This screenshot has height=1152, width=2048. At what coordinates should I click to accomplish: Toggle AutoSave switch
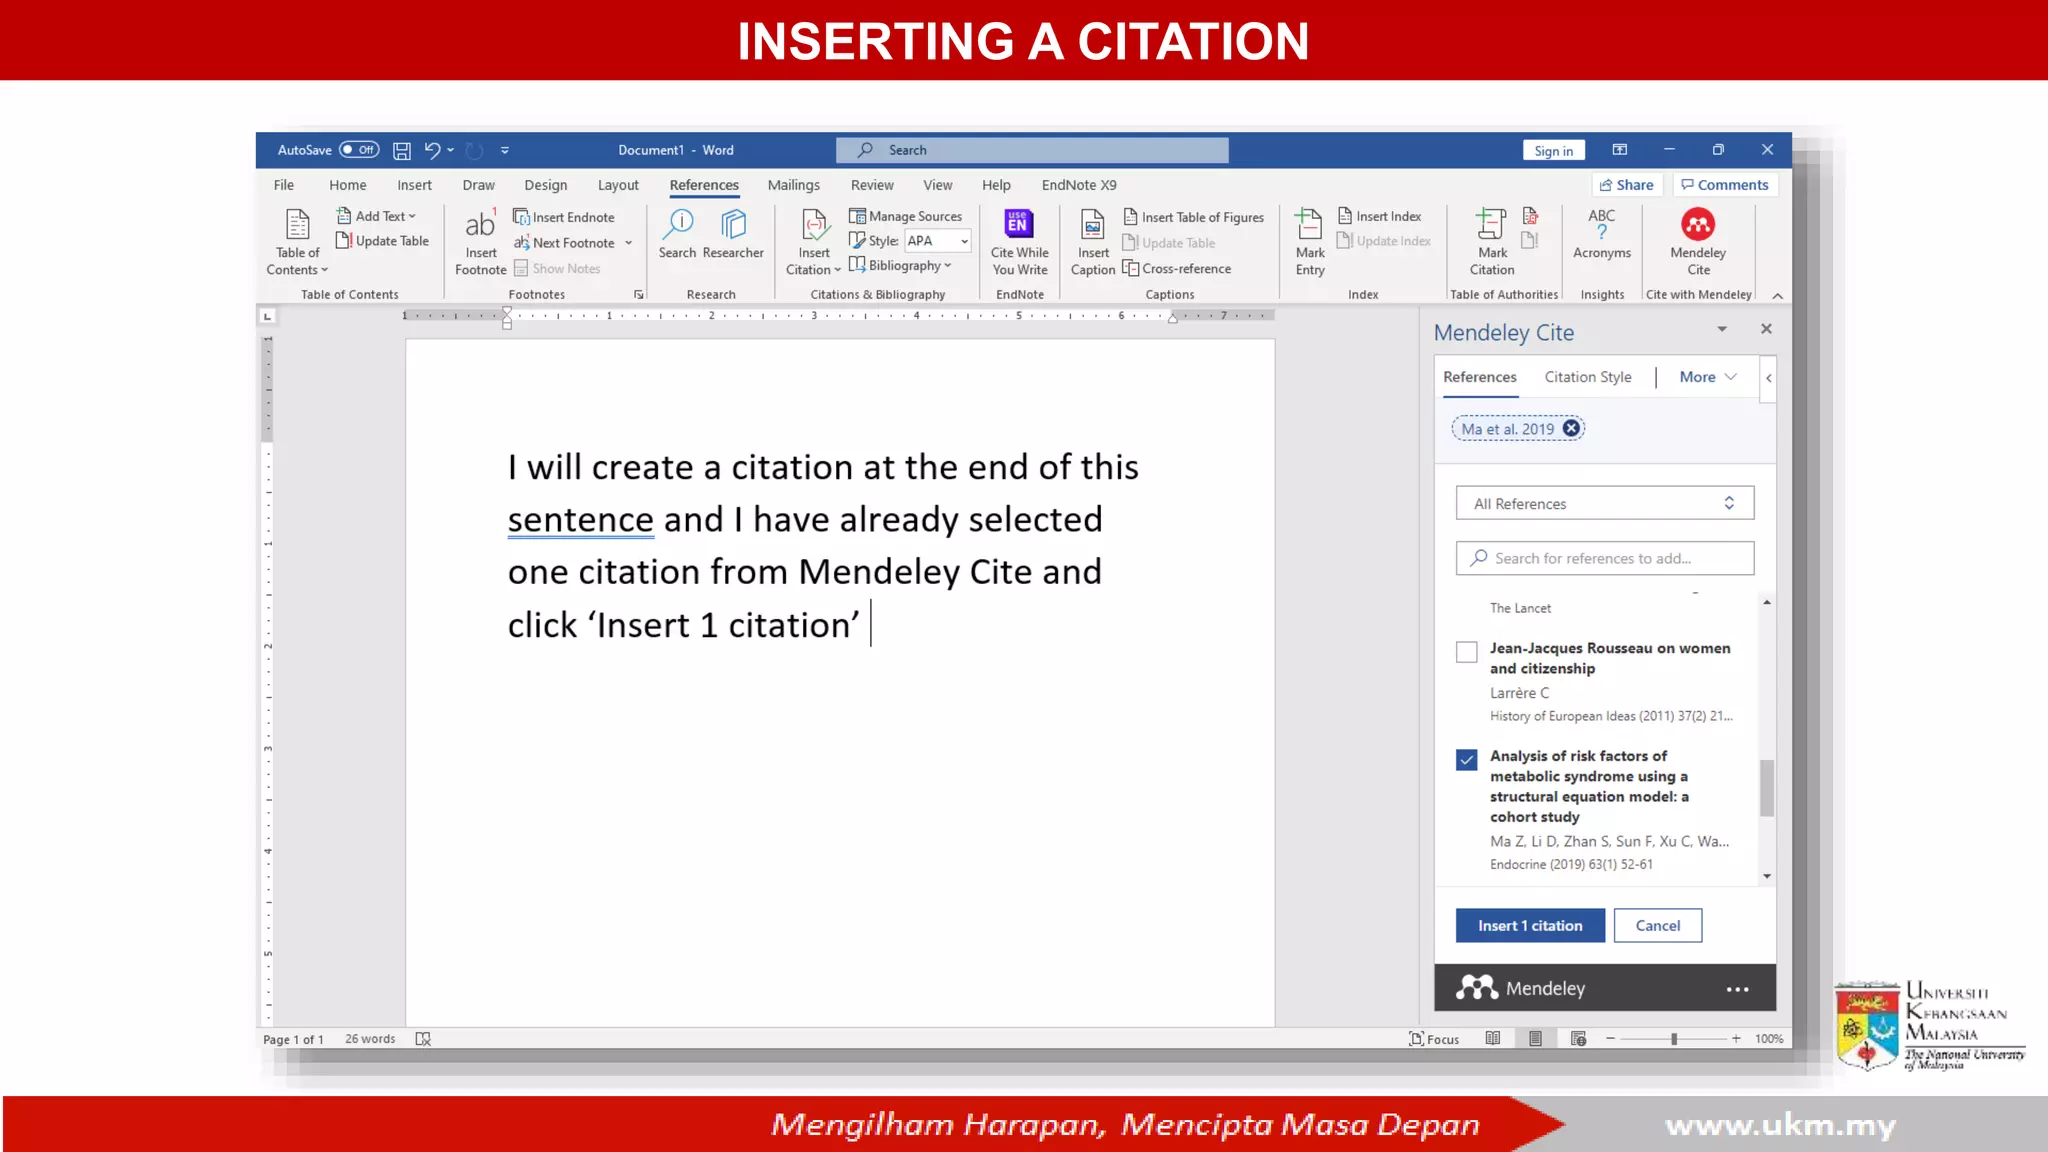tap(359, 150)
